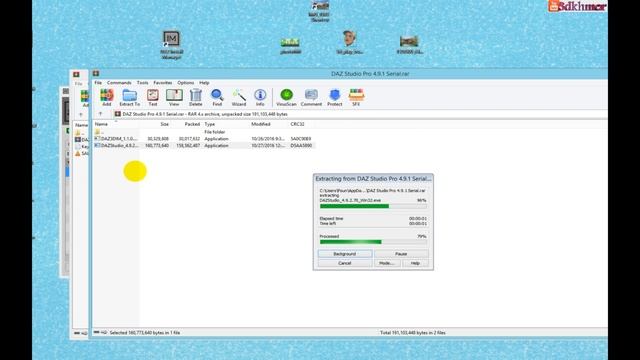The image size is (640, 360).
Task: Open the landscape photo desktop icon
Action: (409, 45)
